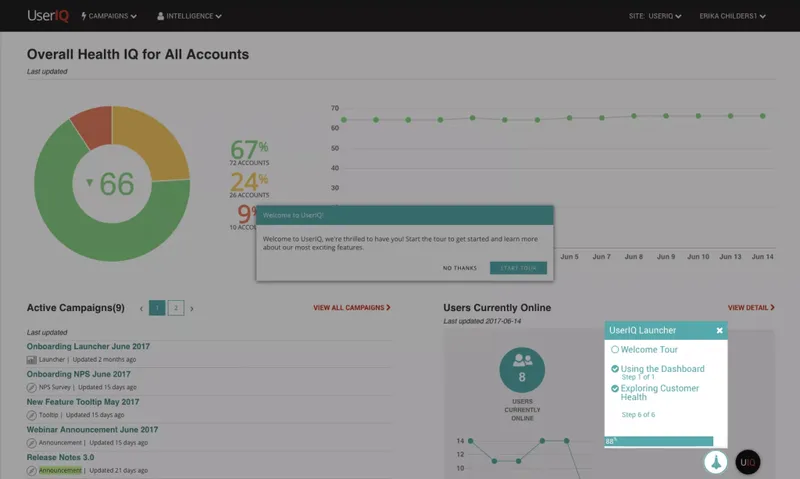Screen dimensions: 800x479
Task: Click the Users Currently Online heading
Action: (x=497, y=308)
